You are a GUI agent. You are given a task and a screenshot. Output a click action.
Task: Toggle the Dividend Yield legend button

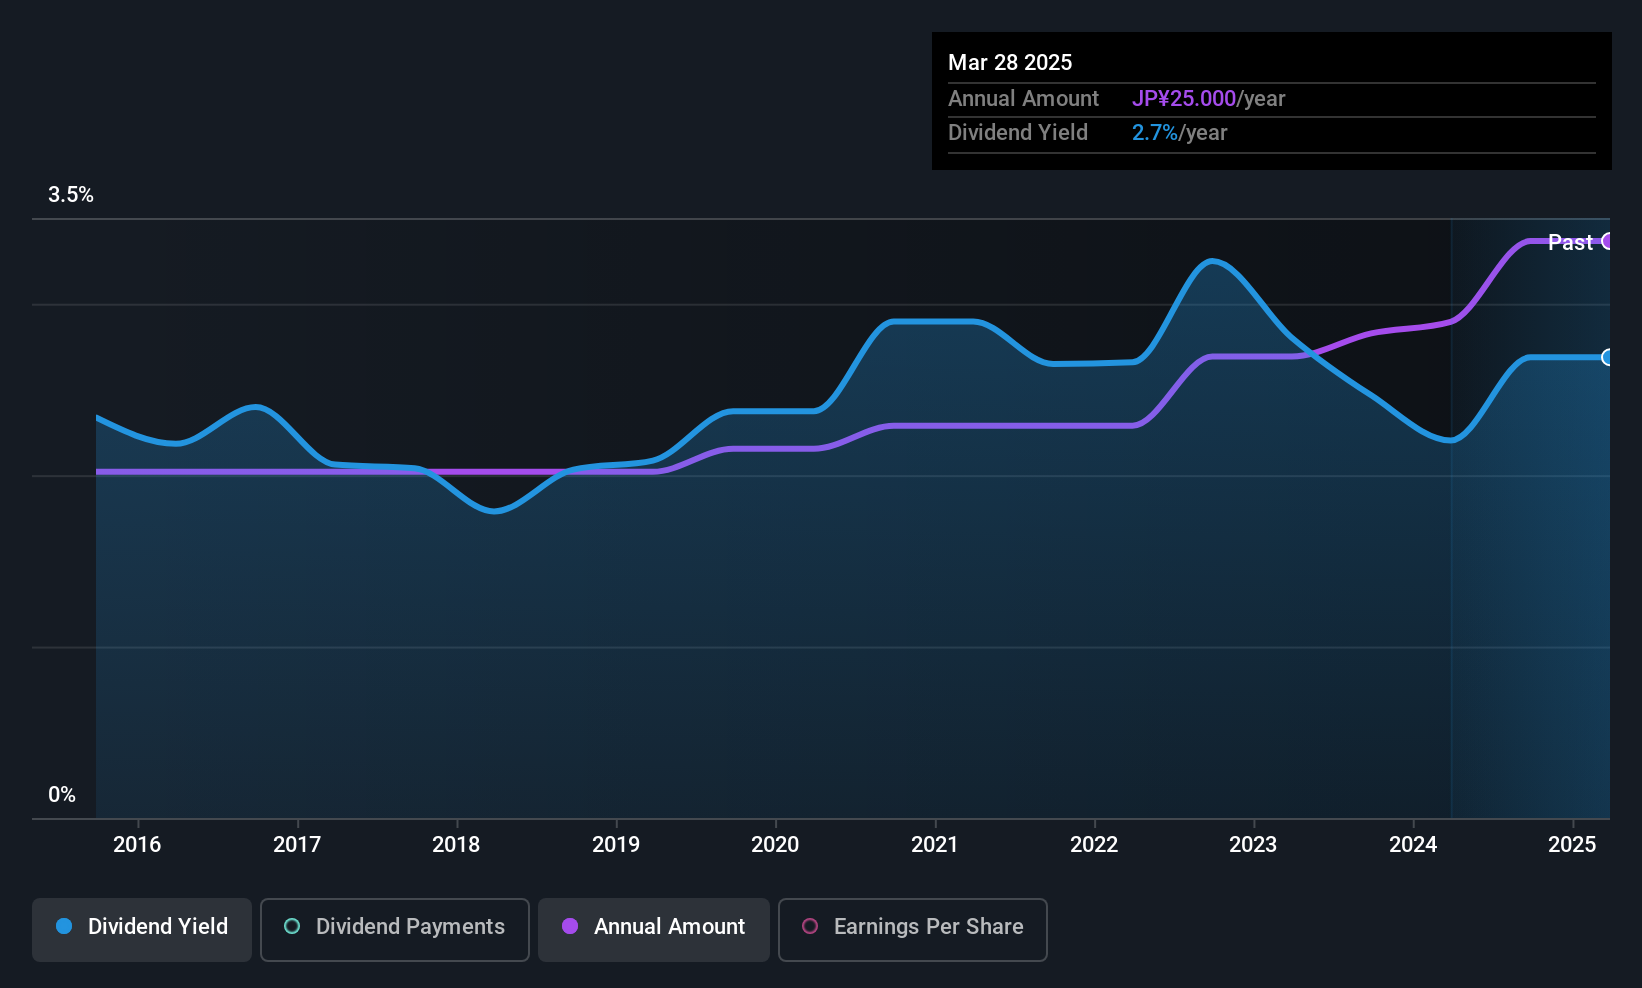click(x=142, y=929)
